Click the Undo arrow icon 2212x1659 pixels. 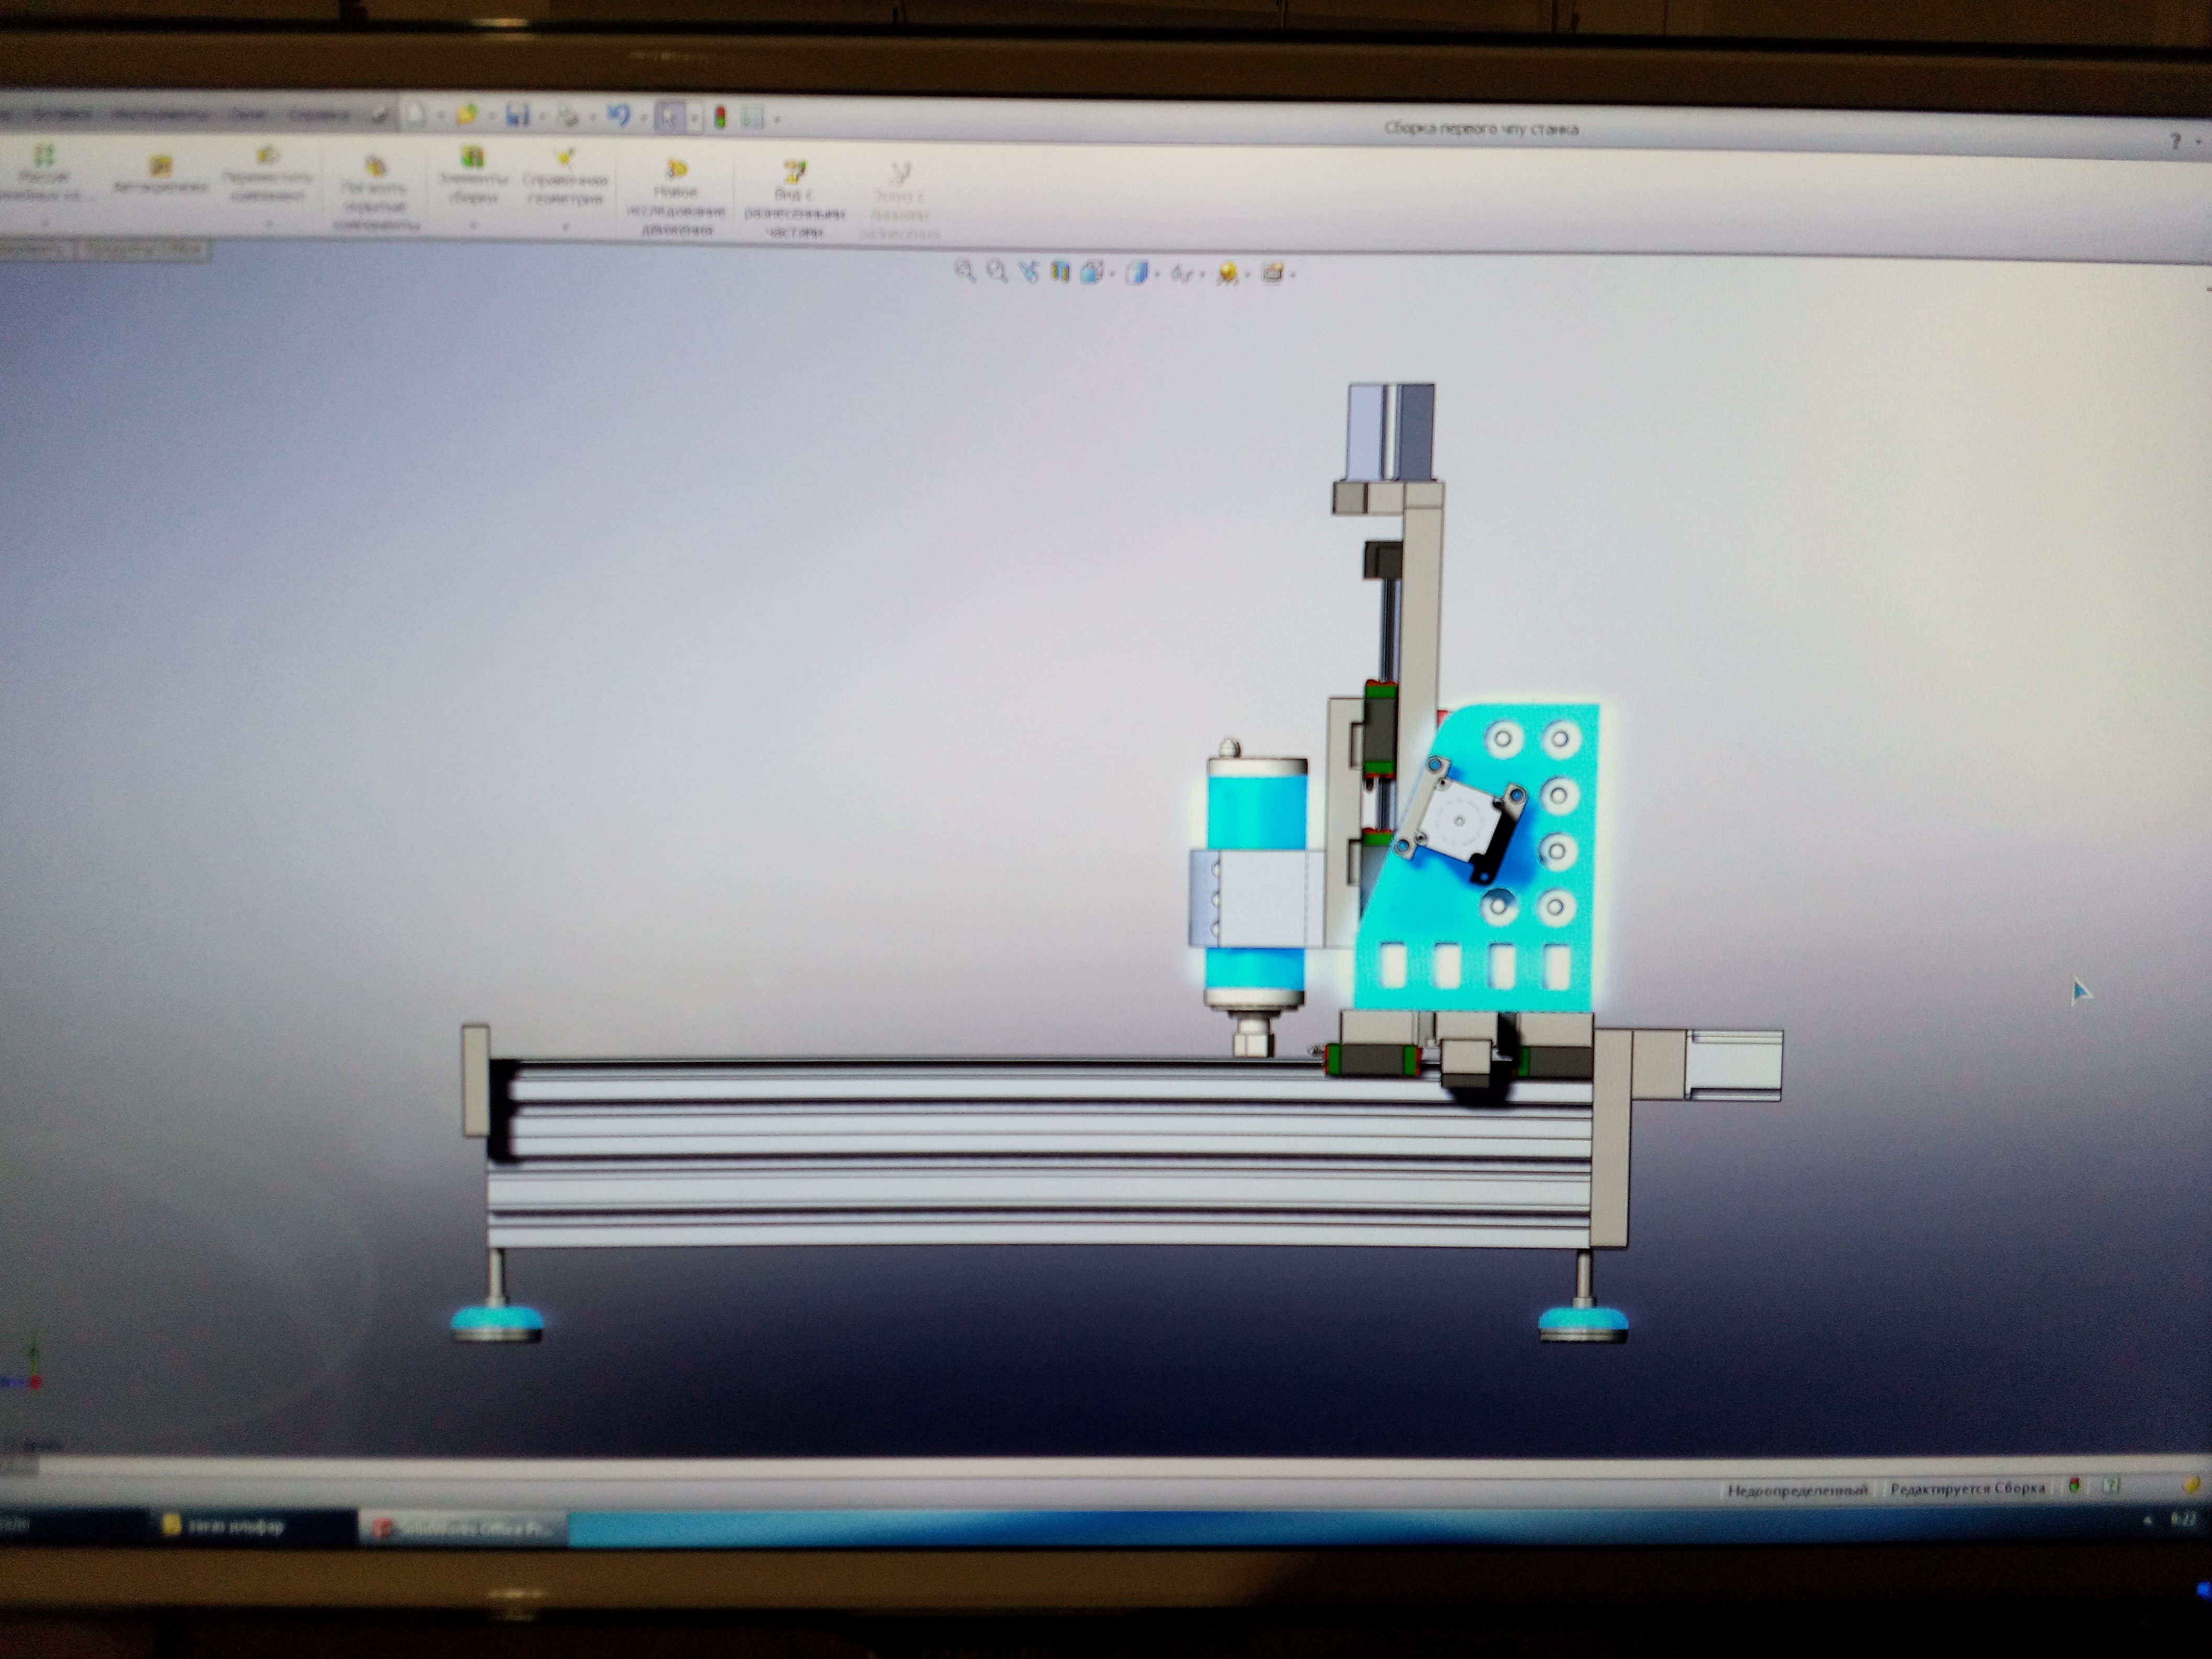click(618, 116)
